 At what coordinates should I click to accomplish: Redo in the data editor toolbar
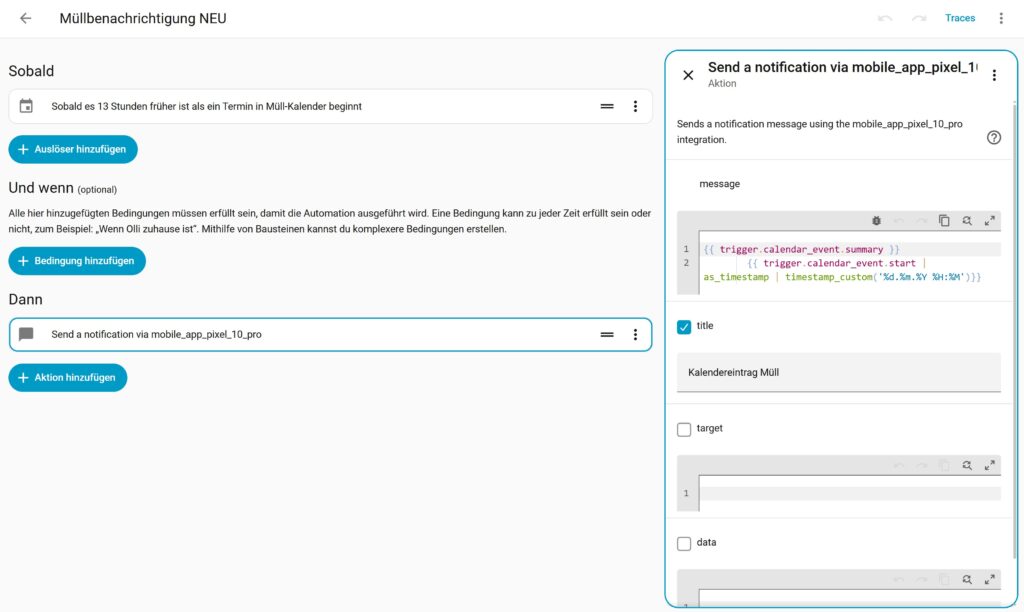click(921, 579)
